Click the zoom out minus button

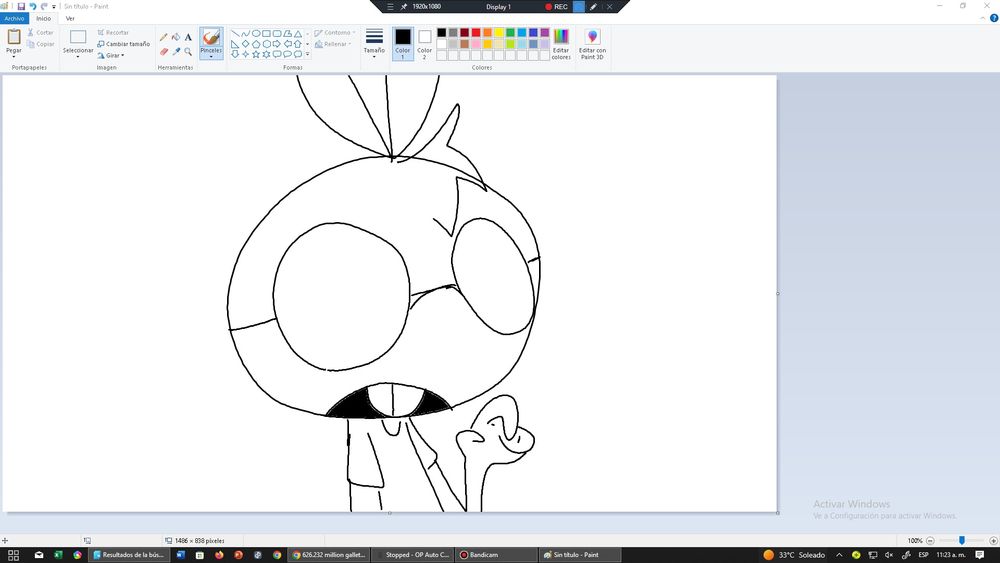[930, 541]
